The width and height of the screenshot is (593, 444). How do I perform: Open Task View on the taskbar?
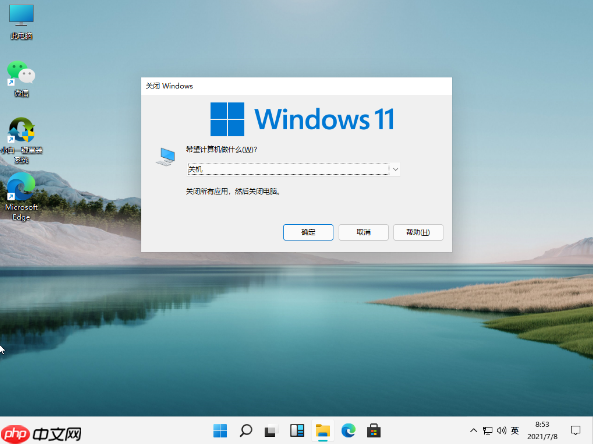coord(271,430)
